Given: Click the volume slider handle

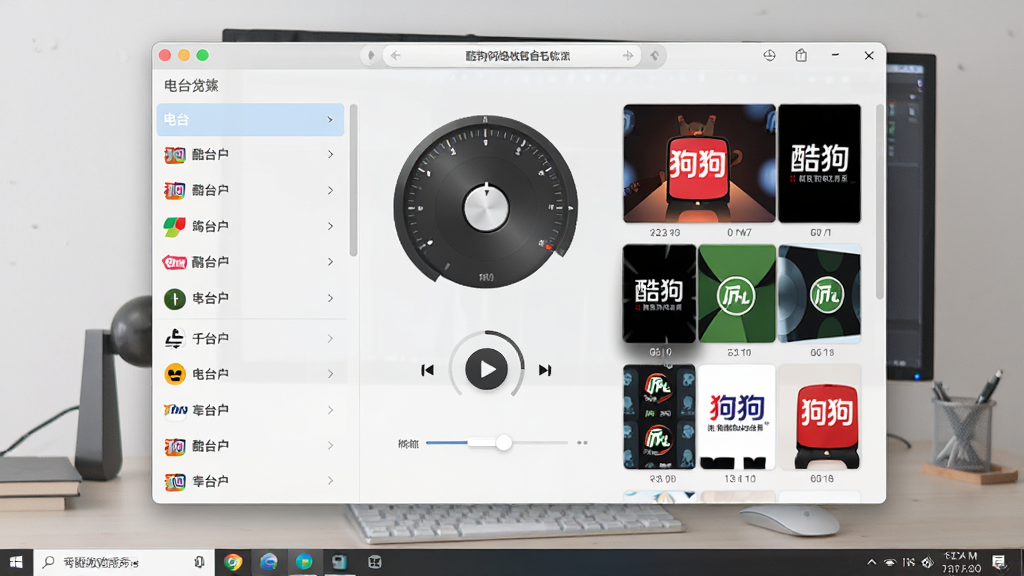Looking at the screenshot, I should [503, 443].
